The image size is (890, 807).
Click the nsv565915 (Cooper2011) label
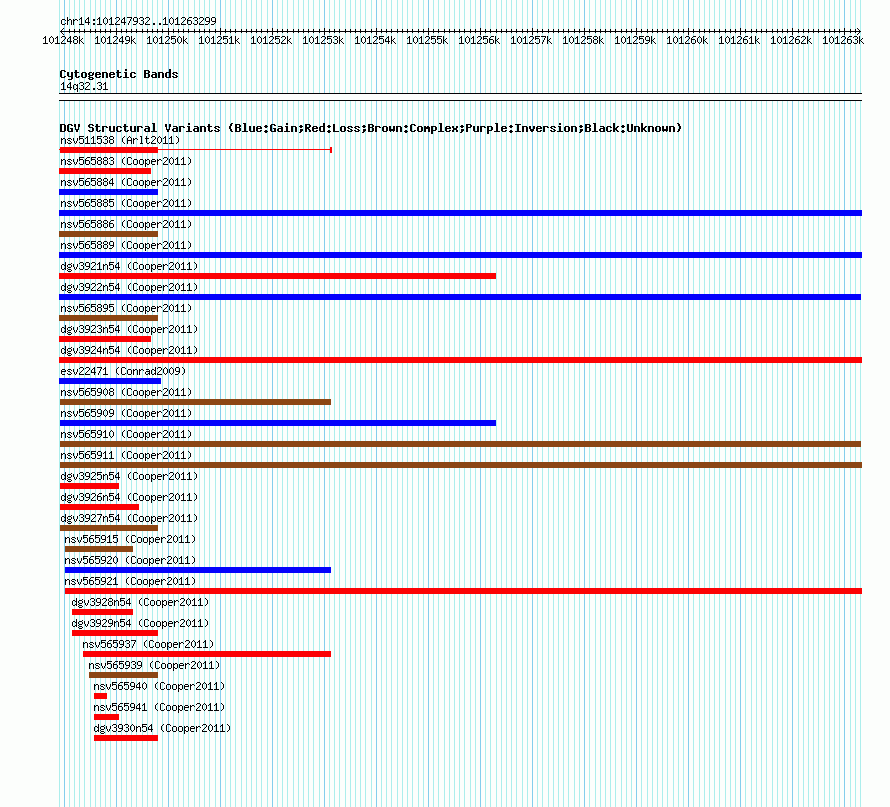tap(130, 539)
